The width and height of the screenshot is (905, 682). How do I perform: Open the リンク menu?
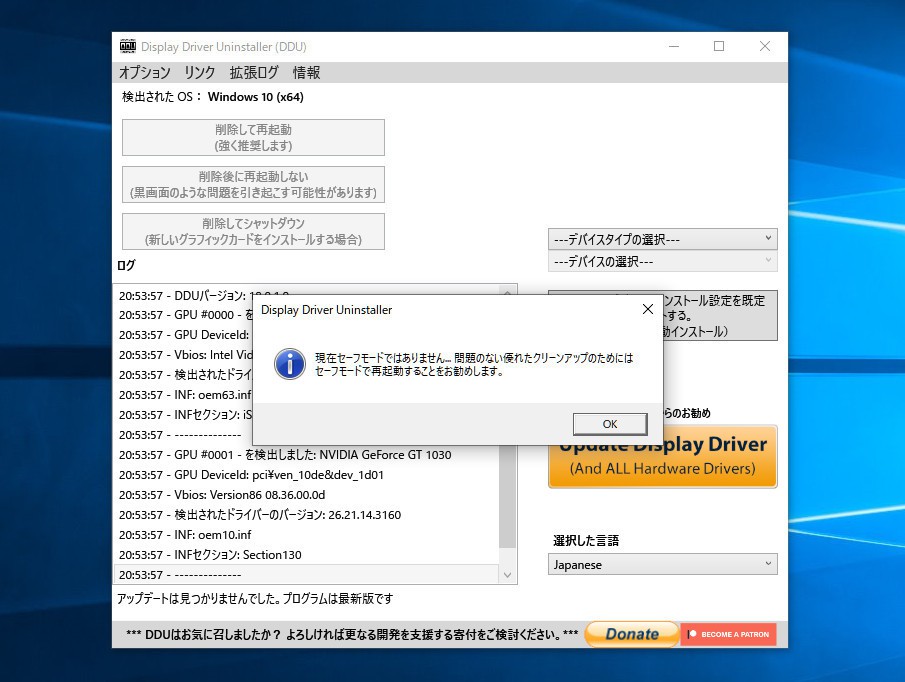199,73
